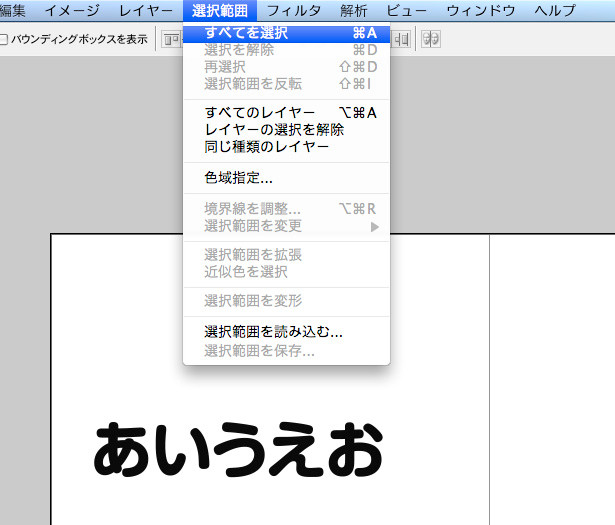Viewport: 615px width, 525px height.
Task: Select the 選択を解除 menu entry
Action: pos(286,50)
